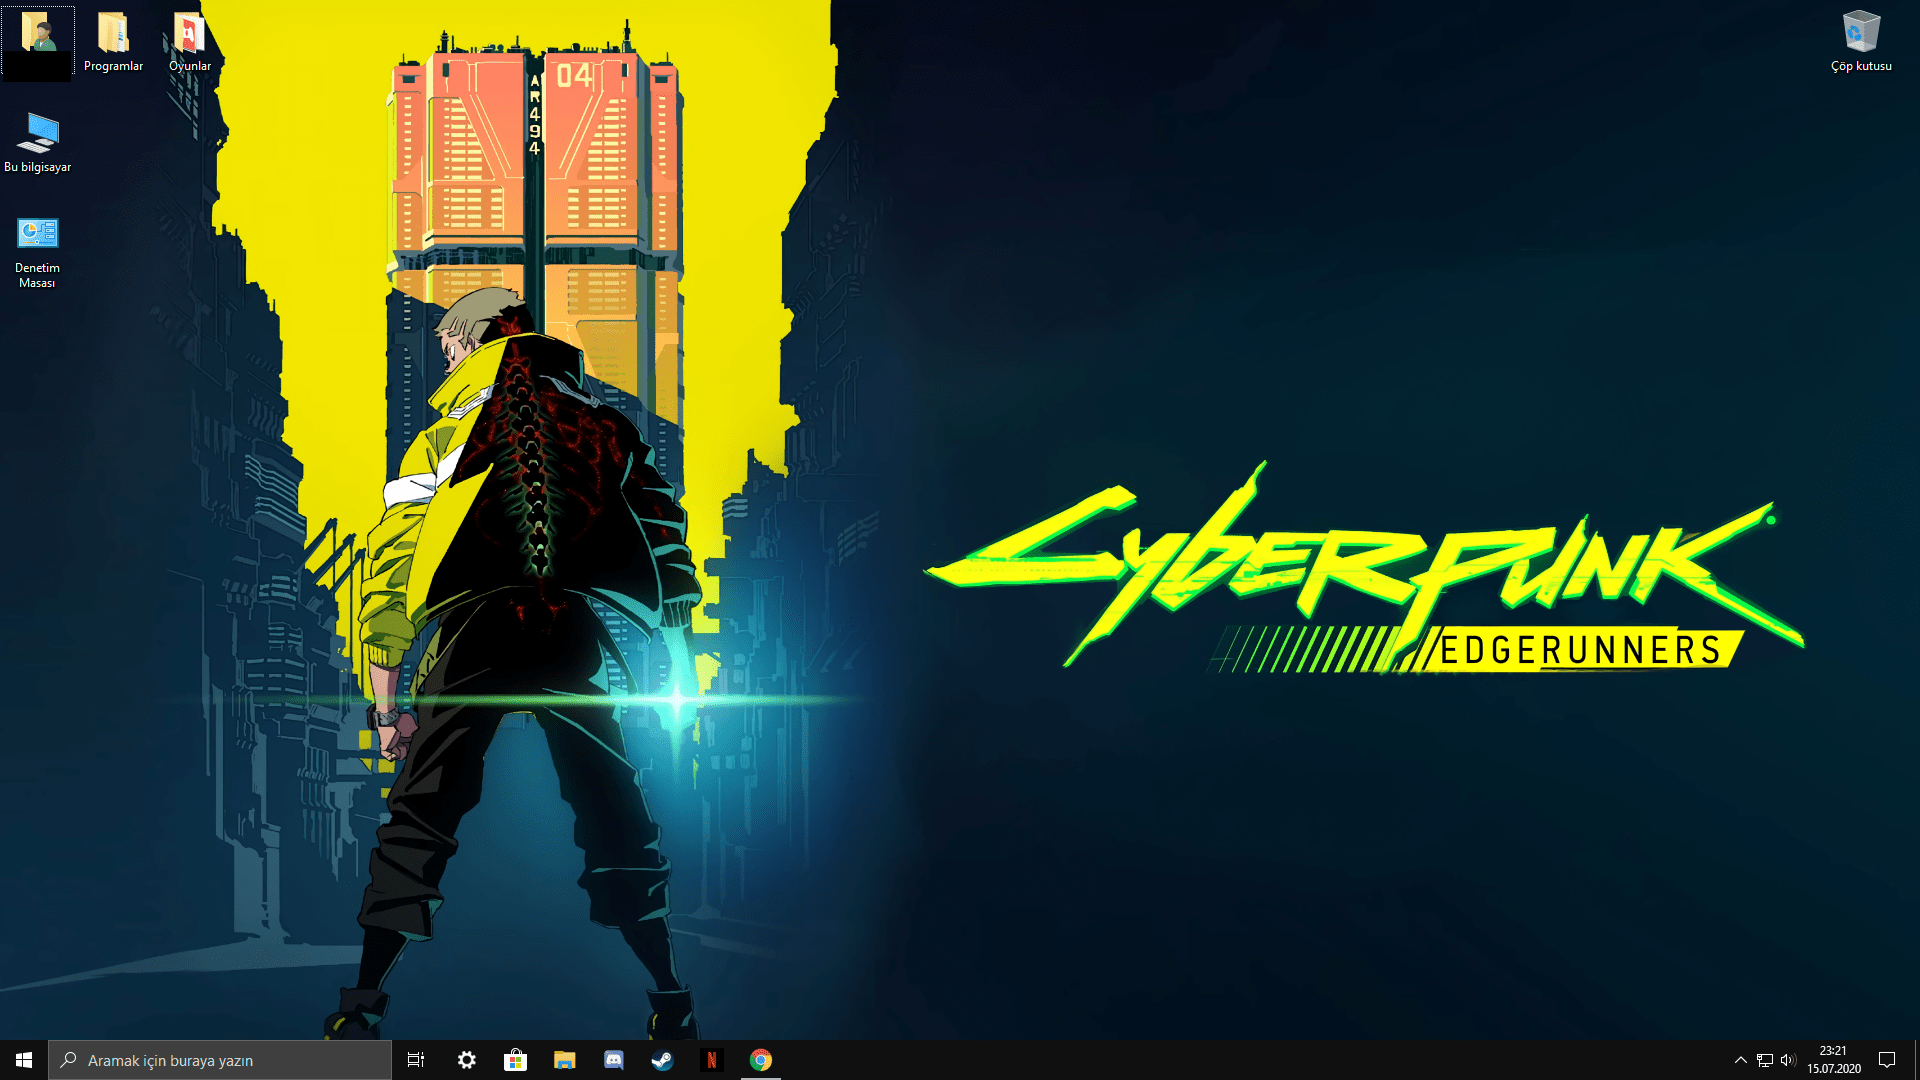Select the Denetim Masası shortcut

[x=38, y=234]
